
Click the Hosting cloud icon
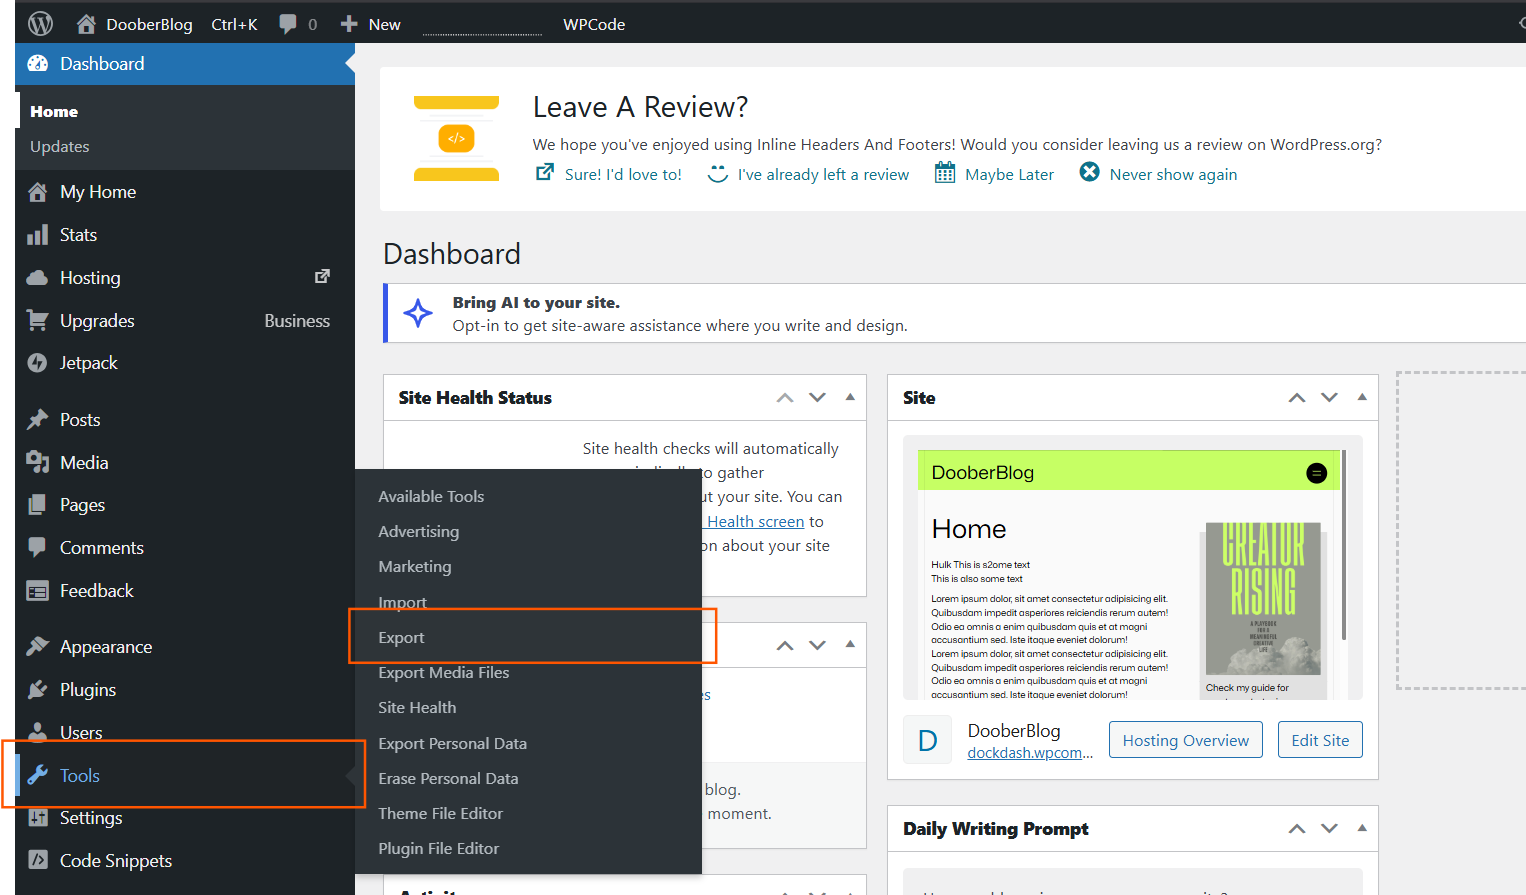click(x=38, y=278)
